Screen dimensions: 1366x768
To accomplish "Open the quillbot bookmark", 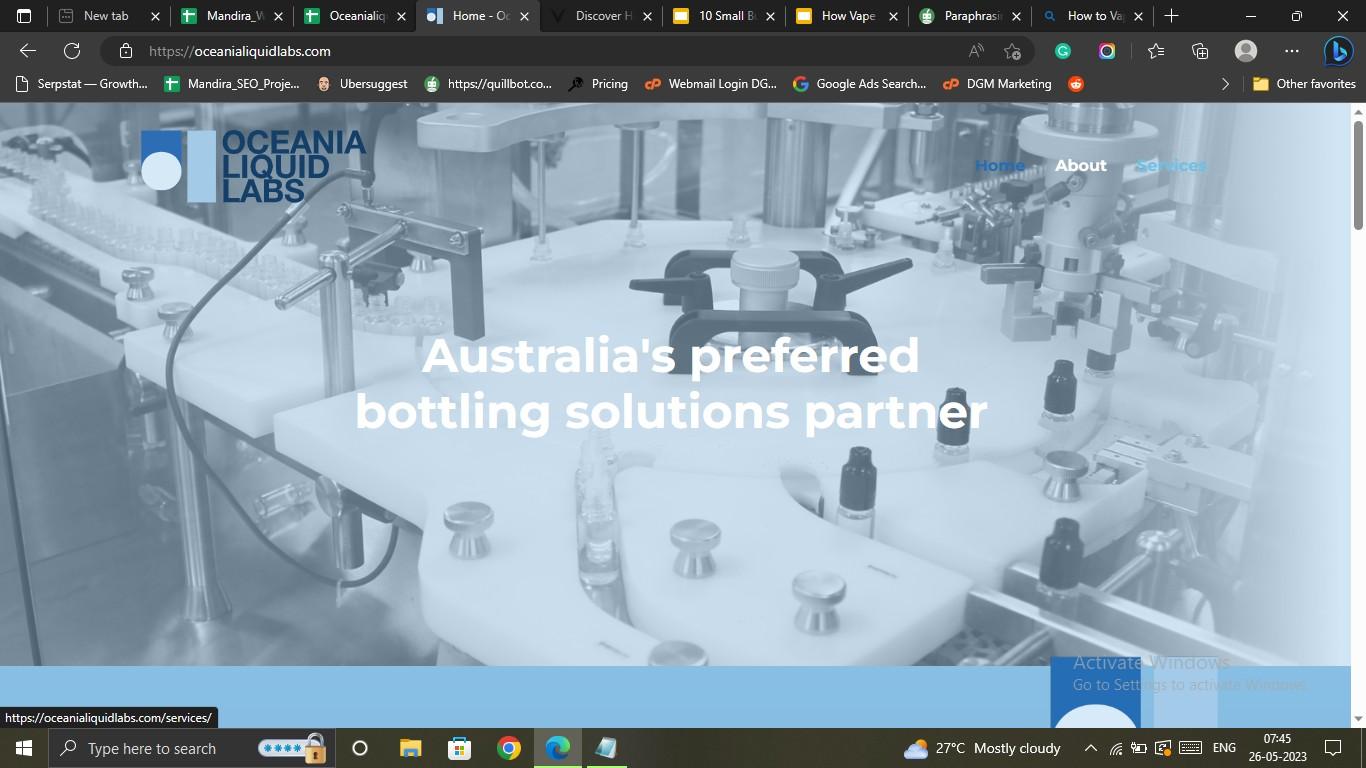I will 488,84.
